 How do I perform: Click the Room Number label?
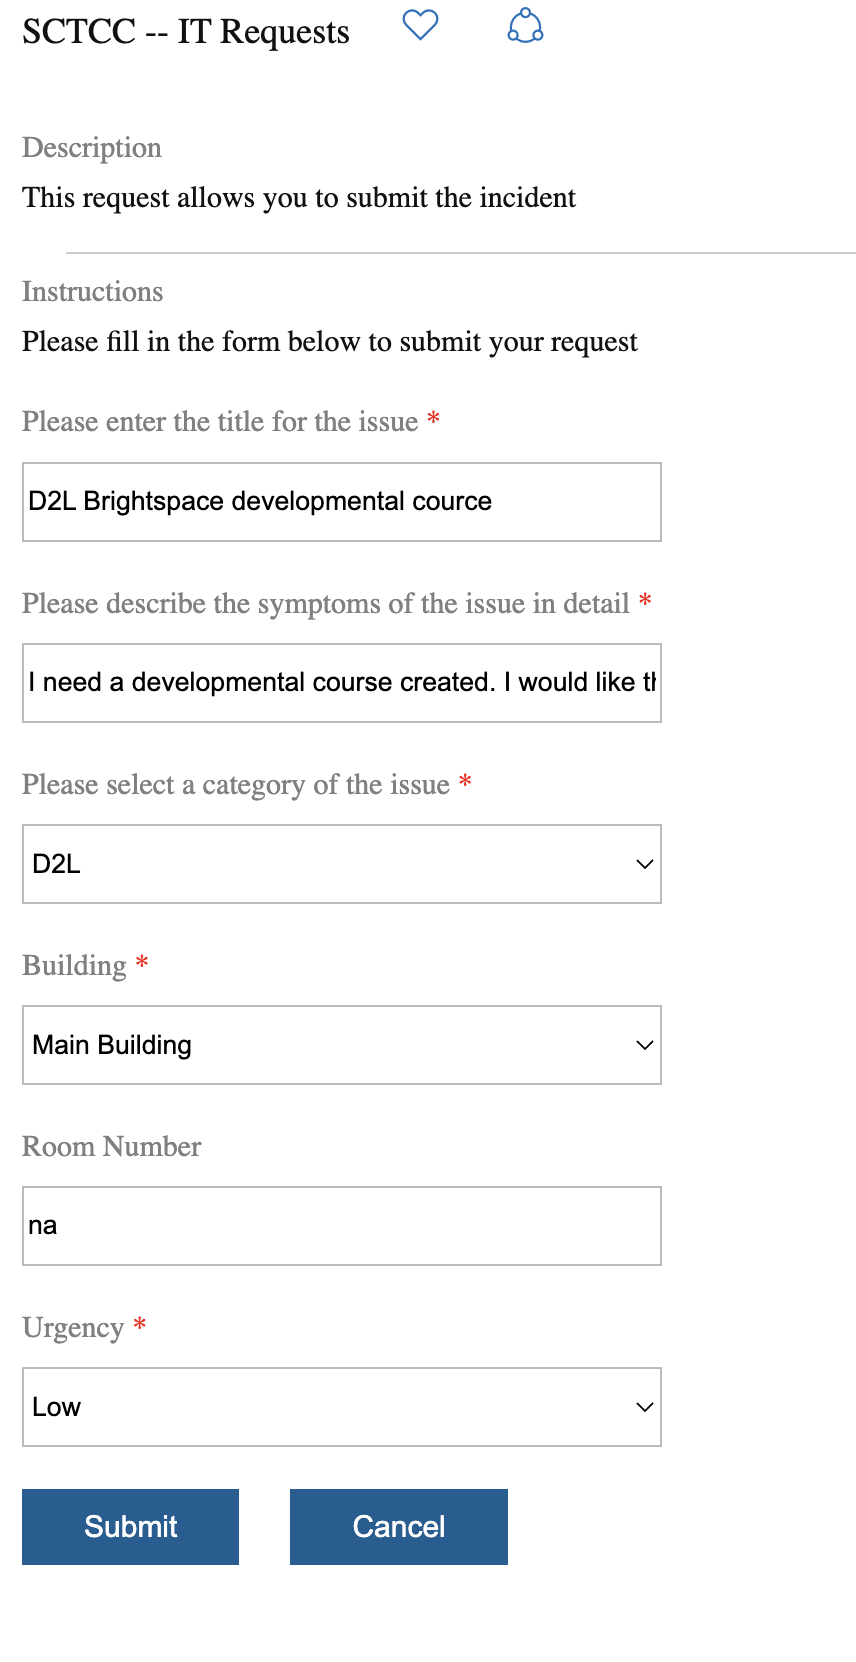[112, 1147]
